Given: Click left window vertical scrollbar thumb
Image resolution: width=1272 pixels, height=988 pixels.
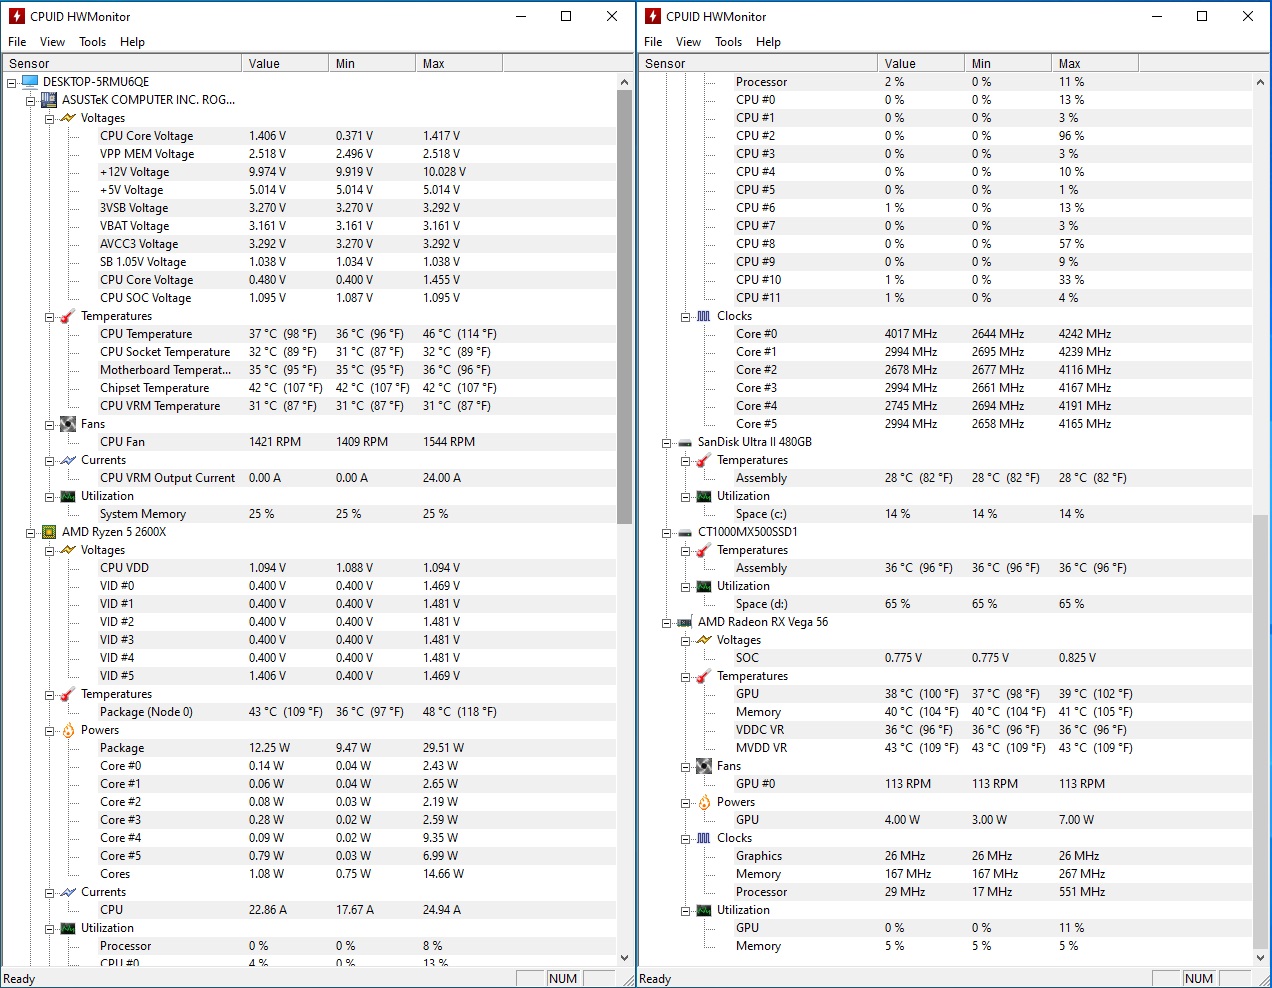Looking at the screenshot, I should click(625, 307).
